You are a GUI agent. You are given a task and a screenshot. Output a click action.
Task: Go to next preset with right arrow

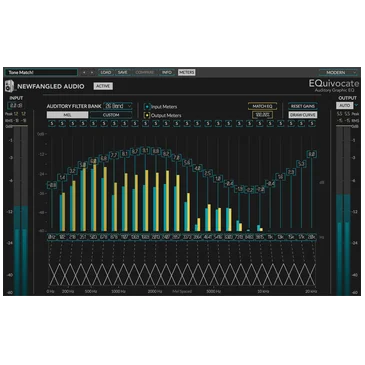click(x=92, y=72)
